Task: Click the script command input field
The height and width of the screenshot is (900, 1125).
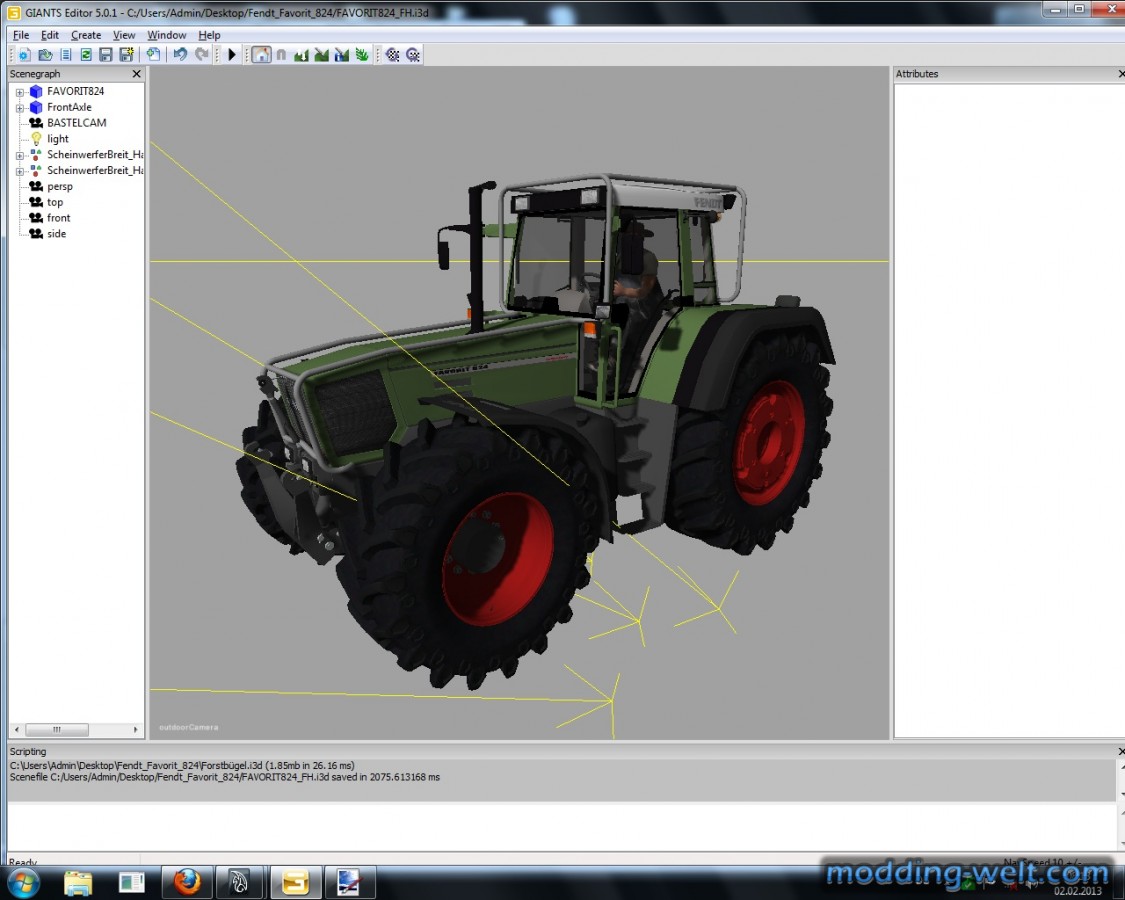Action: [x=560, y=826]
